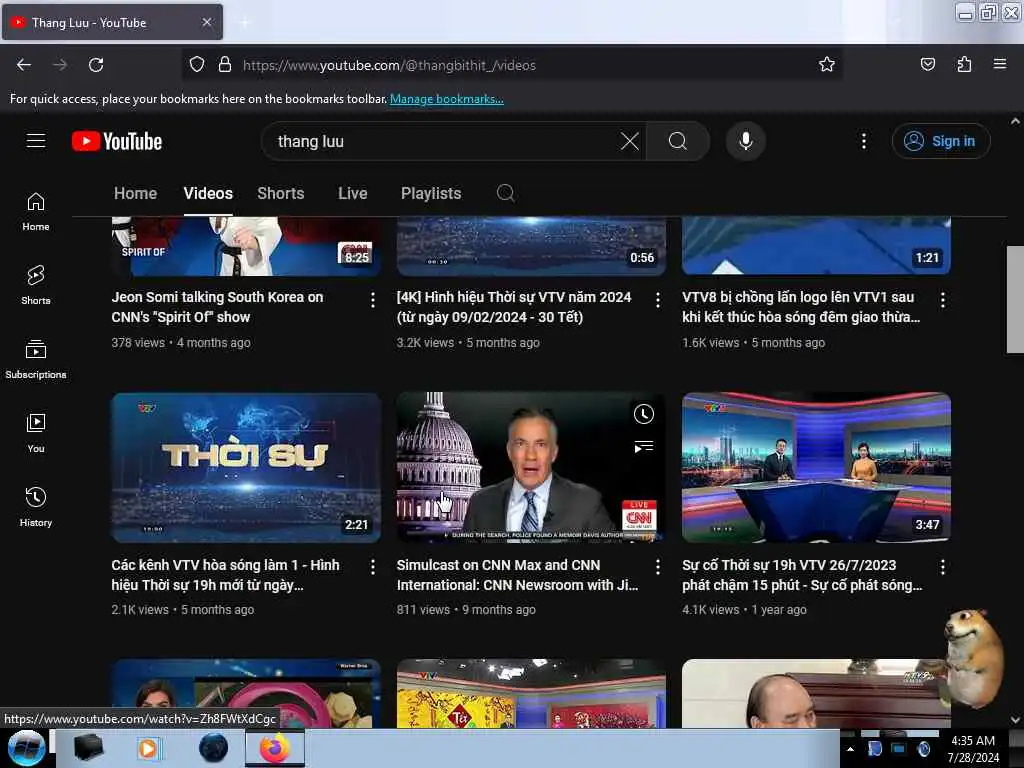Viewport: 1024px width, 768px height.
Task: Click the YouTube logo
Action: click(x=117, y=141)
